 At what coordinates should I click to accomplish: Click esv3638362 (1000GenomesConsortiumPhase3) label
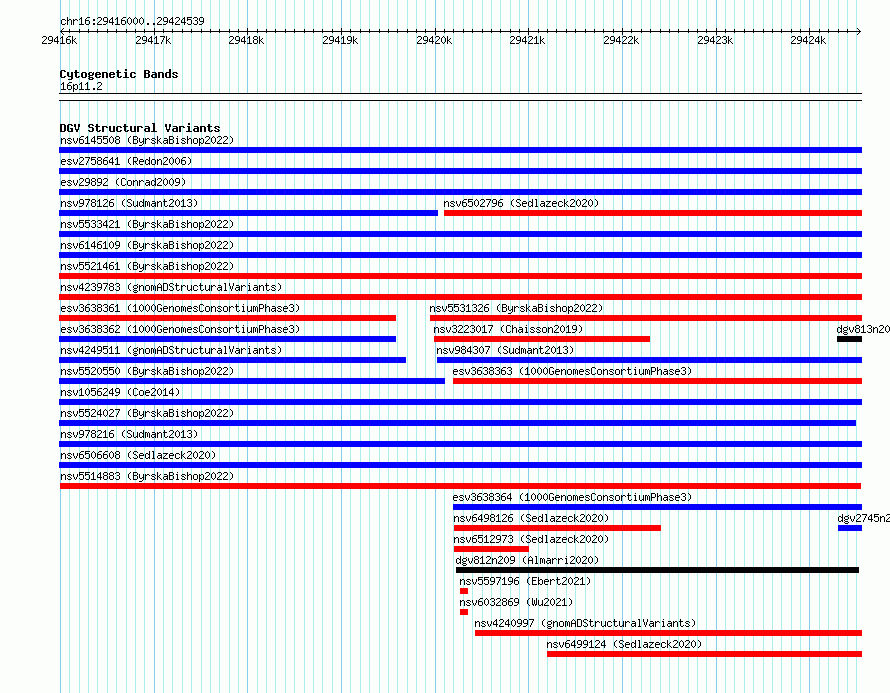coord(180,329)
